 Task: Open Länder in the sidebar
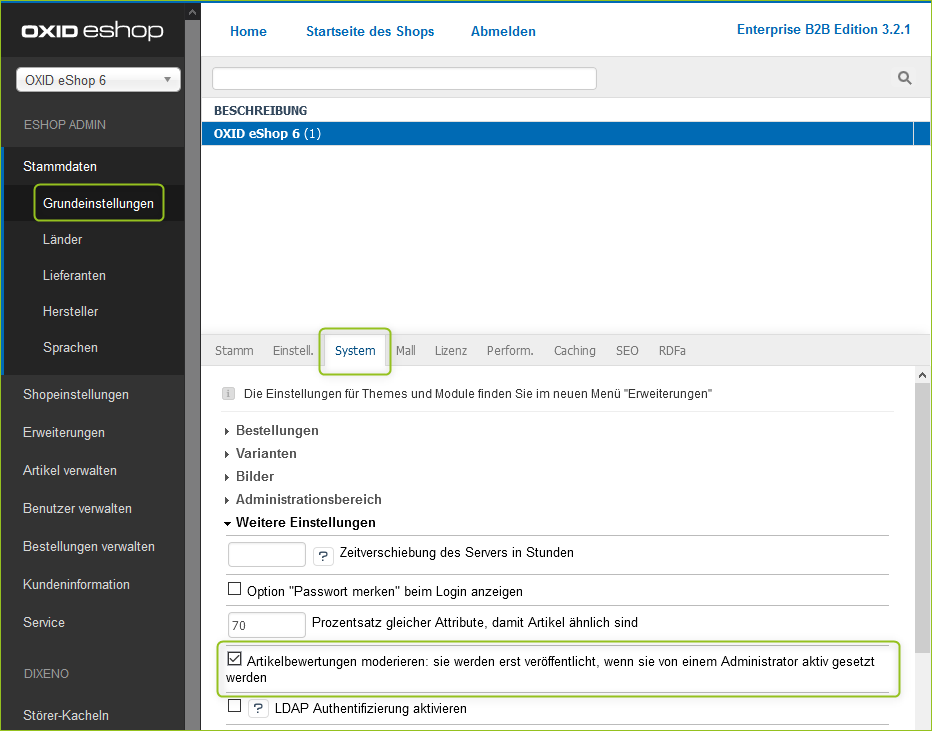(62, 240)
